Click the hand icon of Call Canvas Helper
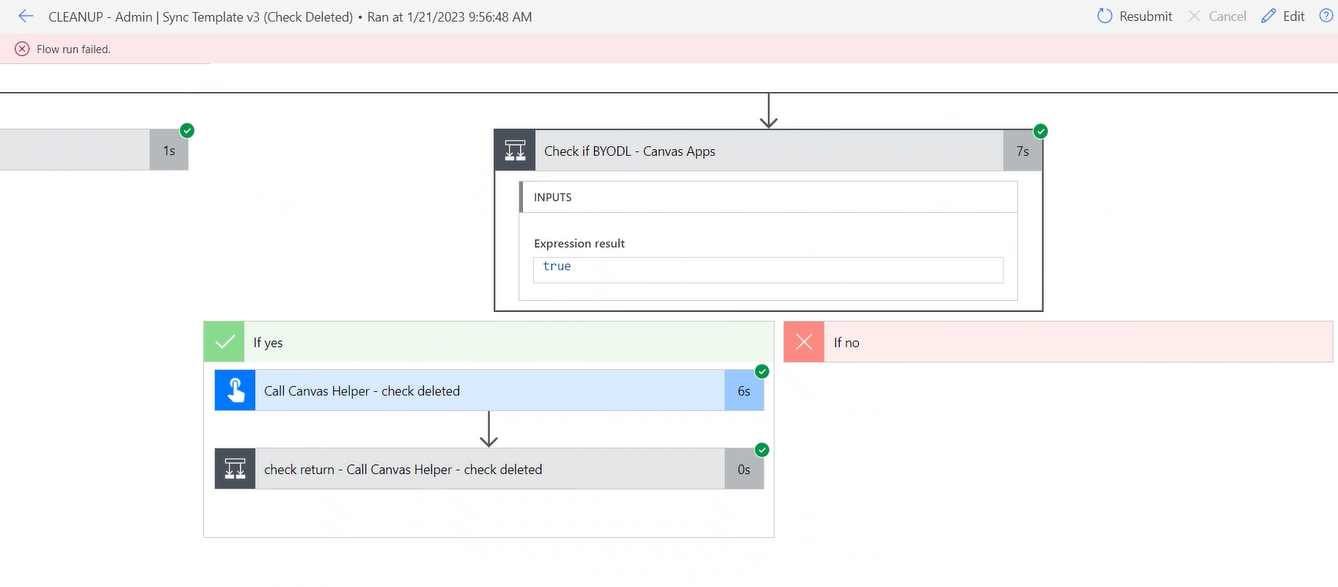 235,391
